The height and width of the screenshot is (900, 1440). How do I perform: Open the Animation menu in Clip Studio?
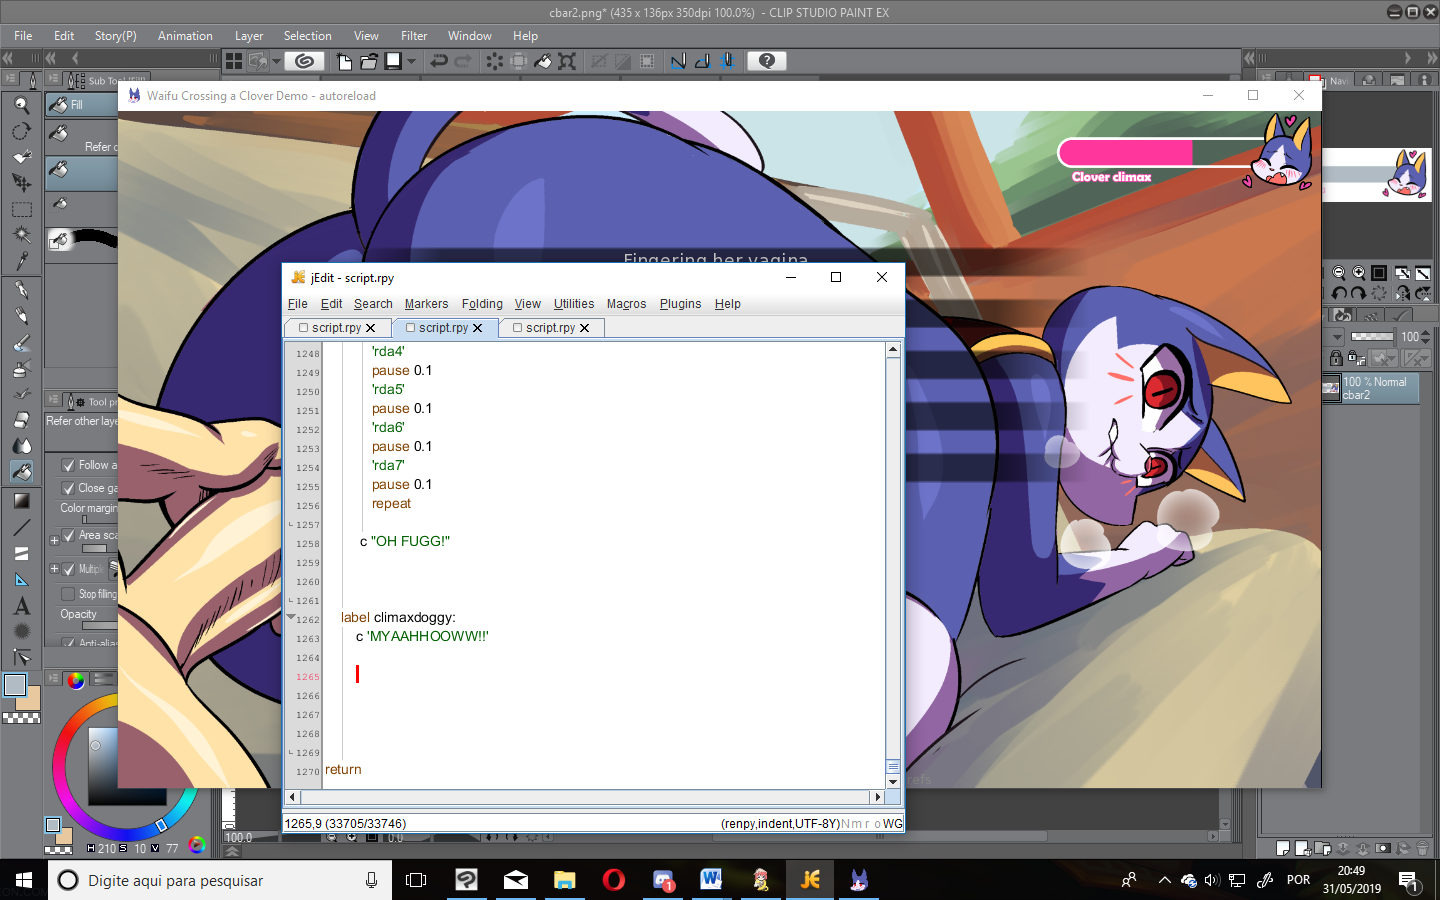(x=185, y=36)
